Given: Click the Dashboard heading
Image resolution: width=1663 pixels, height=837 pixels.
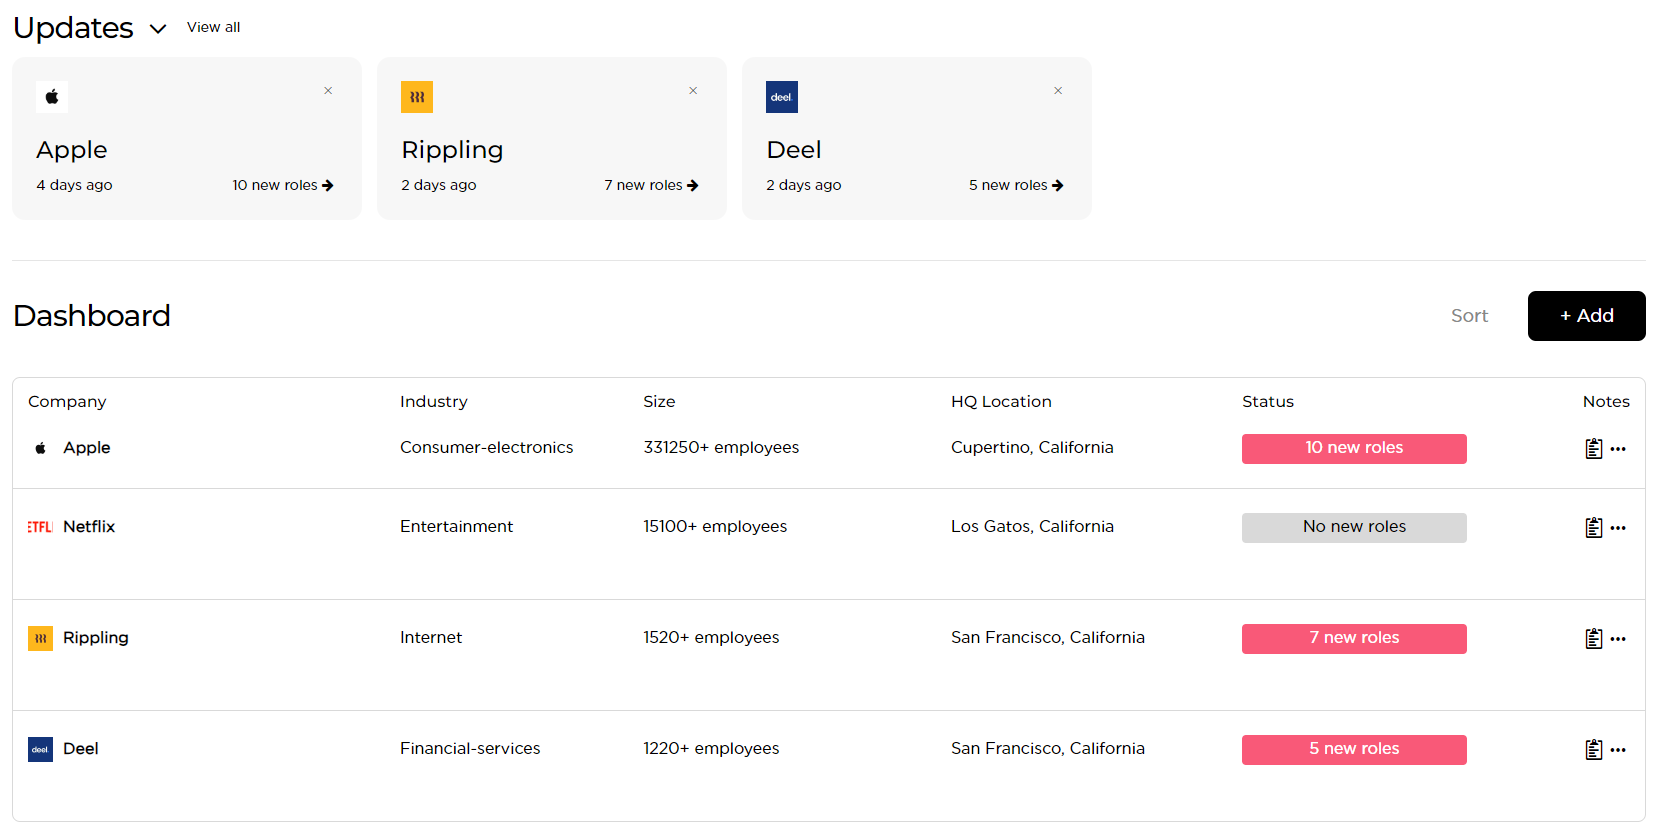Looking at the screenshot, I should [x=92, y=316].
